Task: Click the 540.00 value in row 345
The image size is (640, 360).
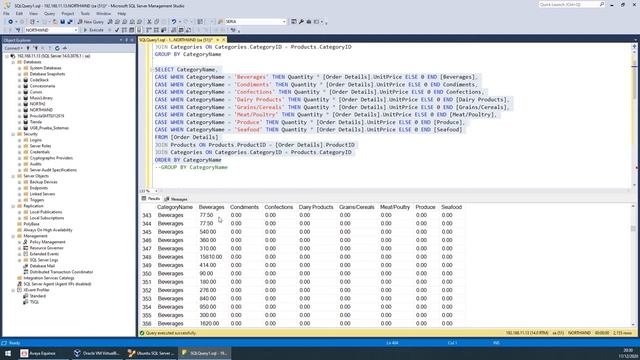Action: click(208, 232)
